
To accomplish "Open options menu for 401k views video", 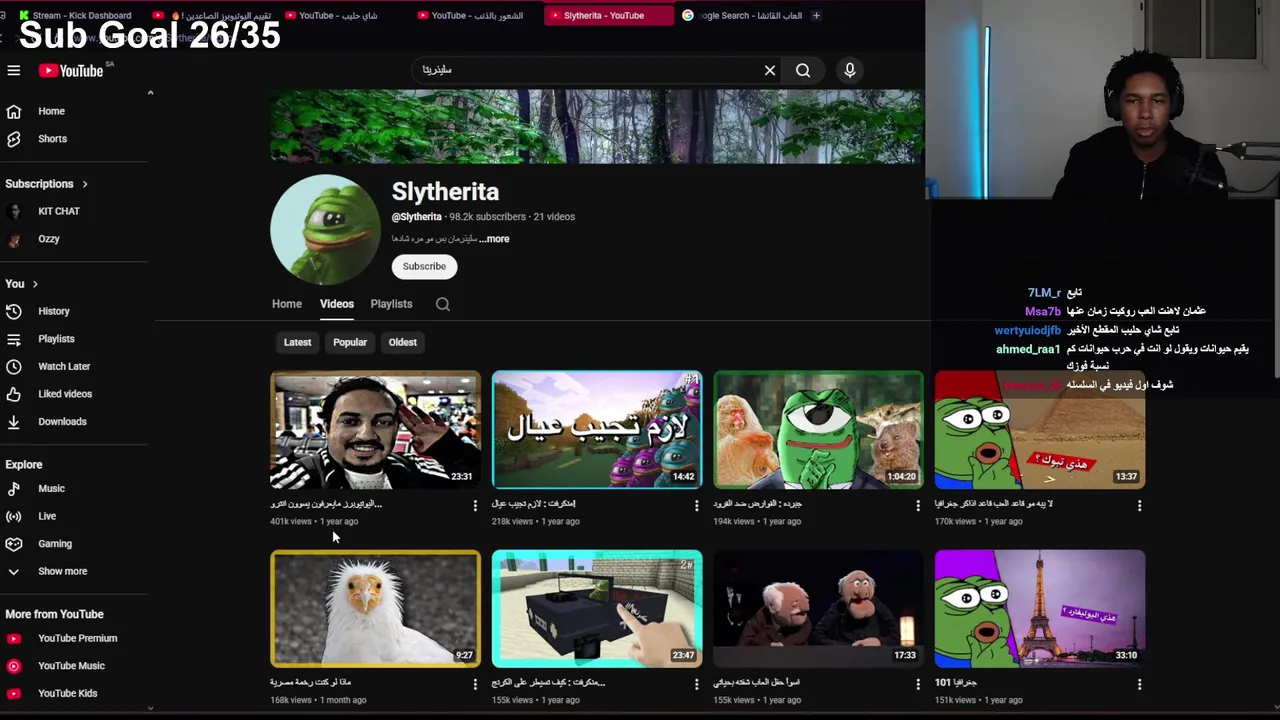I will click(x=475, y=506).
